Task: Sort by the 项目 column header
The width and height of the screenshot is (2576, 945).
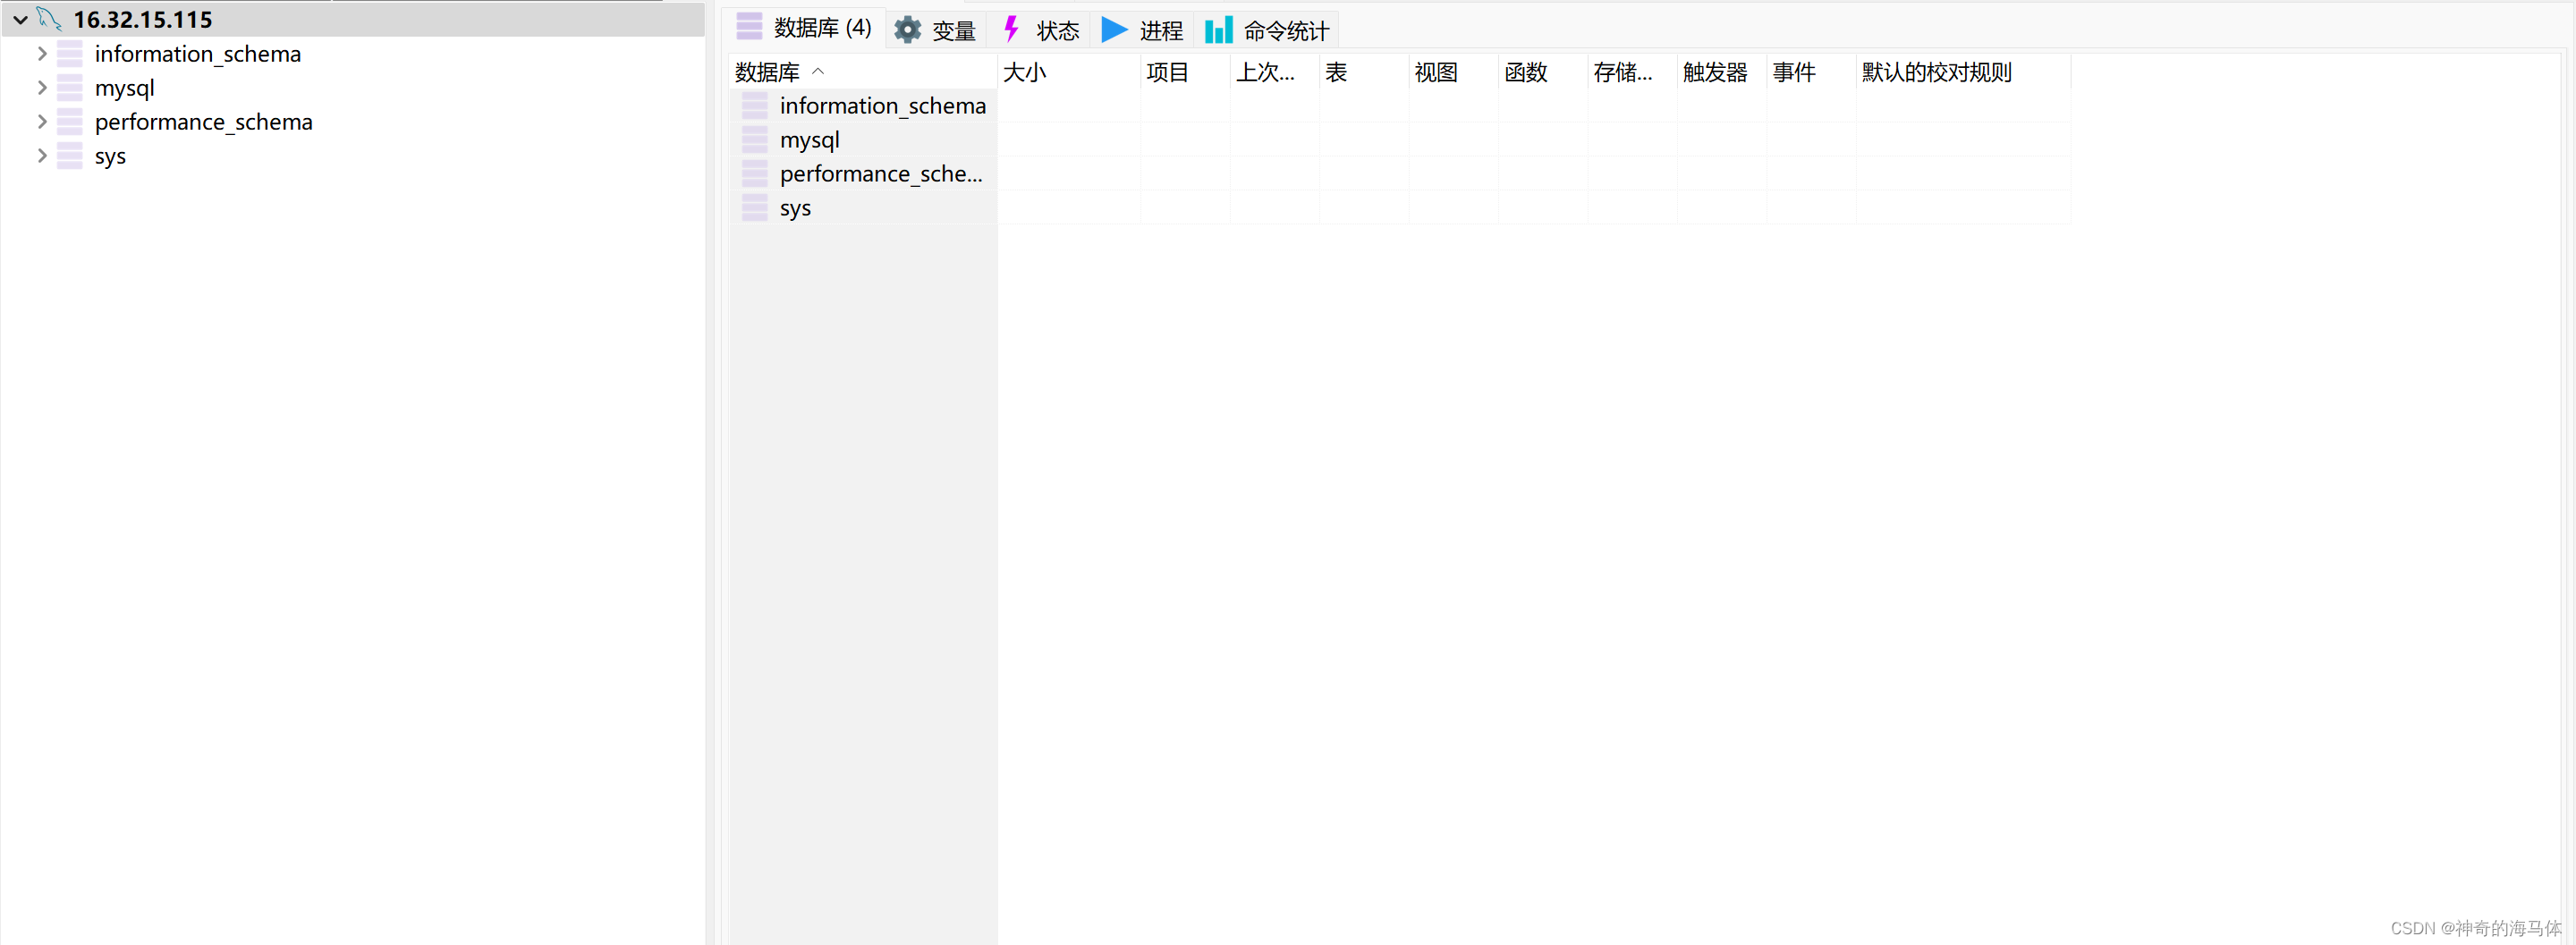Action: [x=1185, y=72]
